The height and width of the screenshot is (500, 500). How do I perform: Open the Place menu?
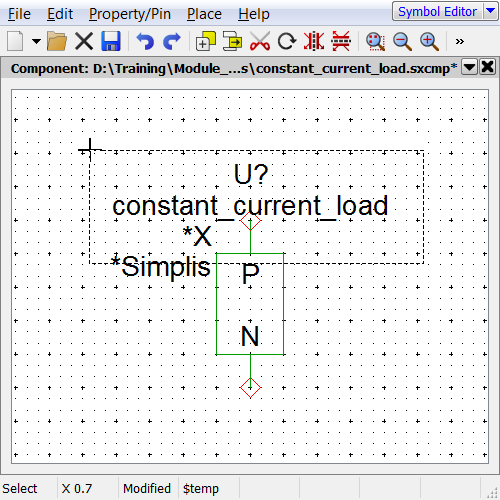(204, 14)
